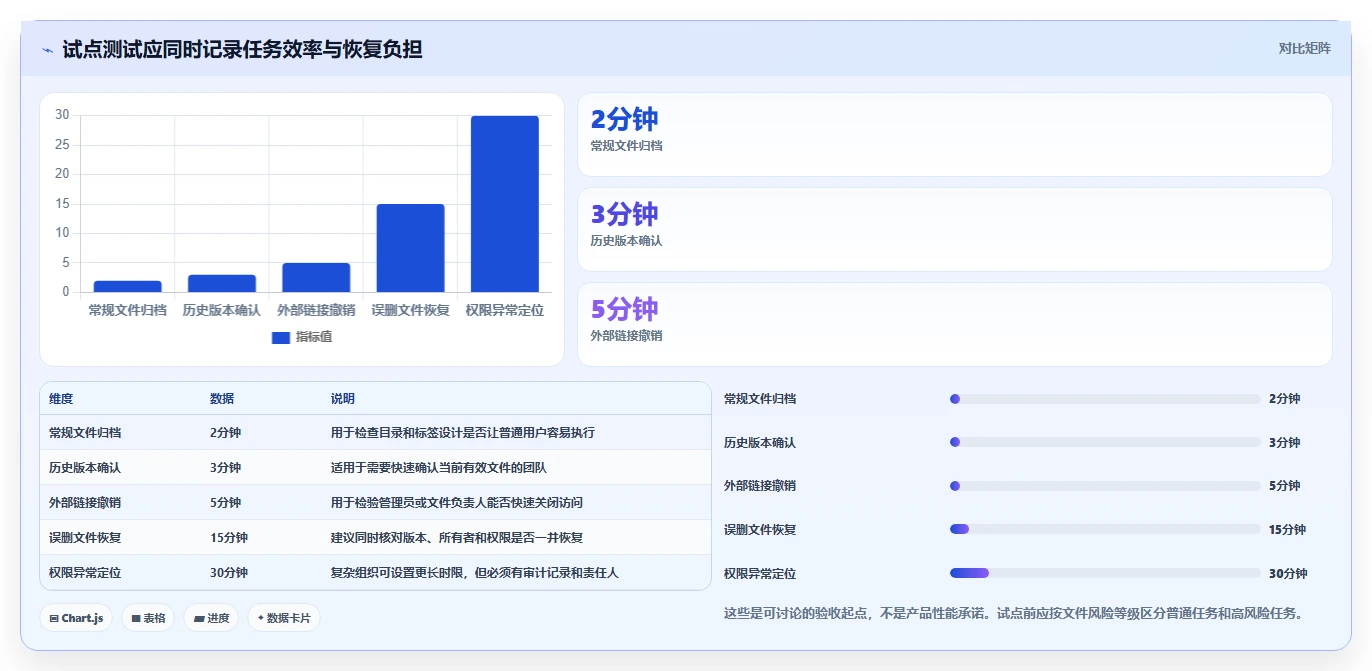
Task: Click the progress bar for 权限异常定位
Action: 1105,573
